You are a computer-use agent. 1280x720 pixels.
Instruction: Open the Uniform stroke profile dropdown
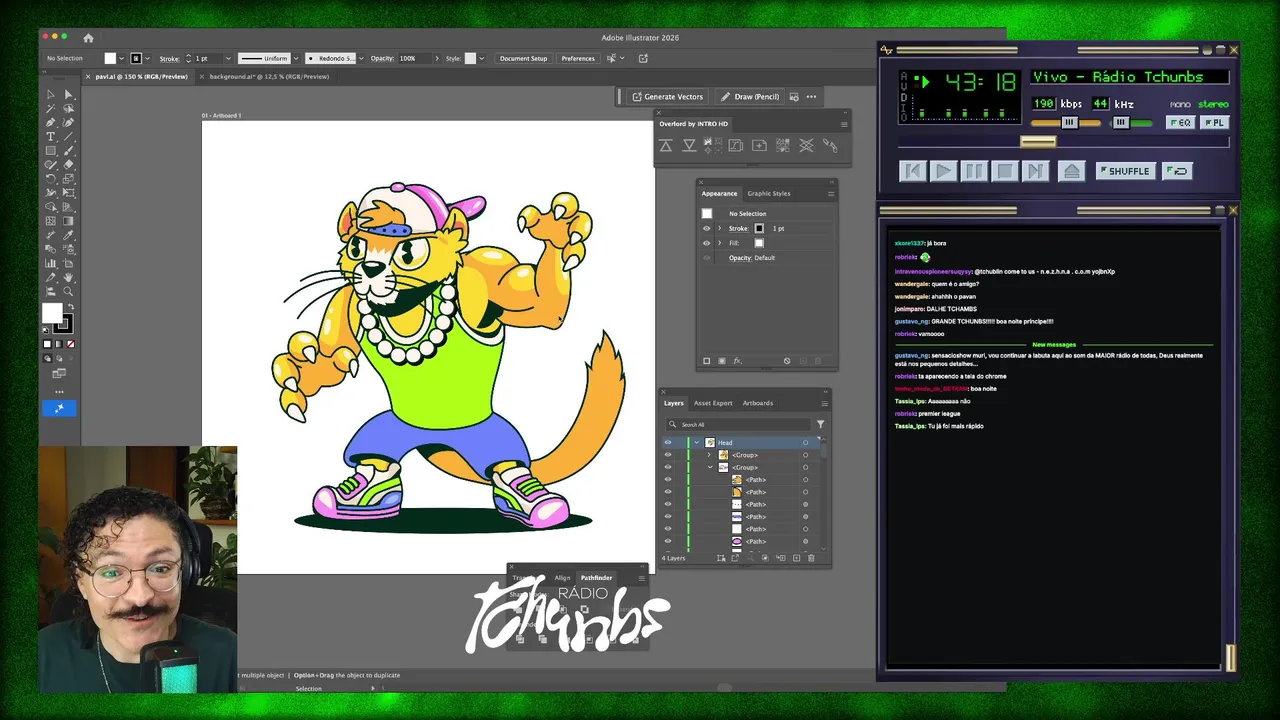click(x=295, y=58)
